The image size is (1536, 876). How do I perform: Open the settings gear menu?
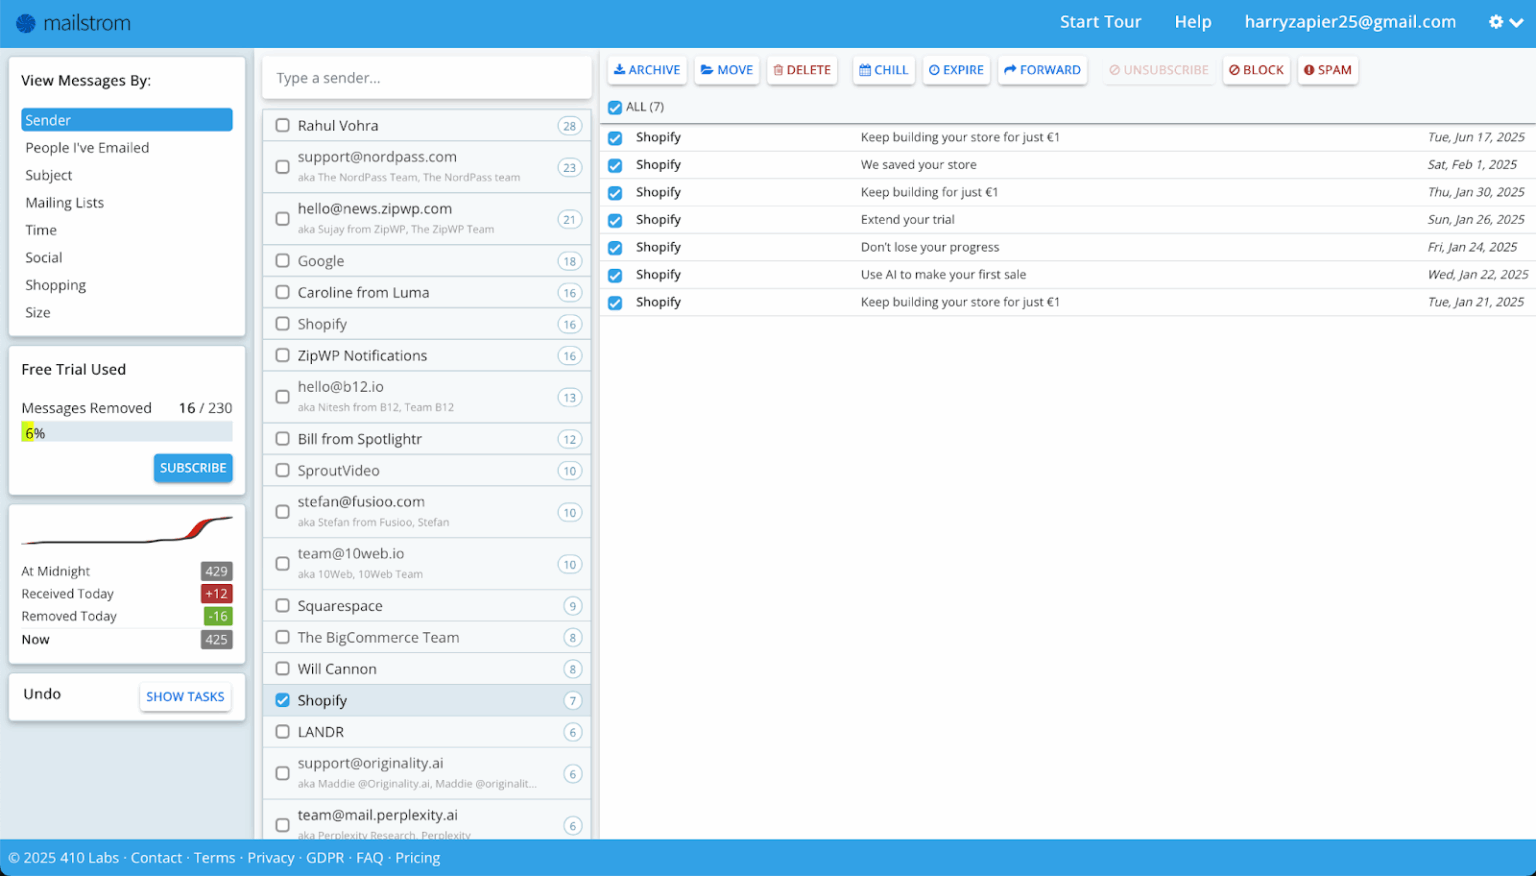pos(1494,21)
